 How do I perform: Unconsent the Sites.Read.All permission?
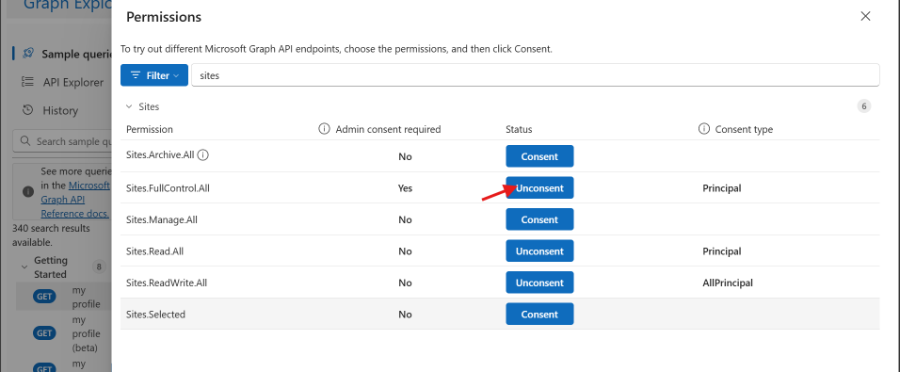540,251
